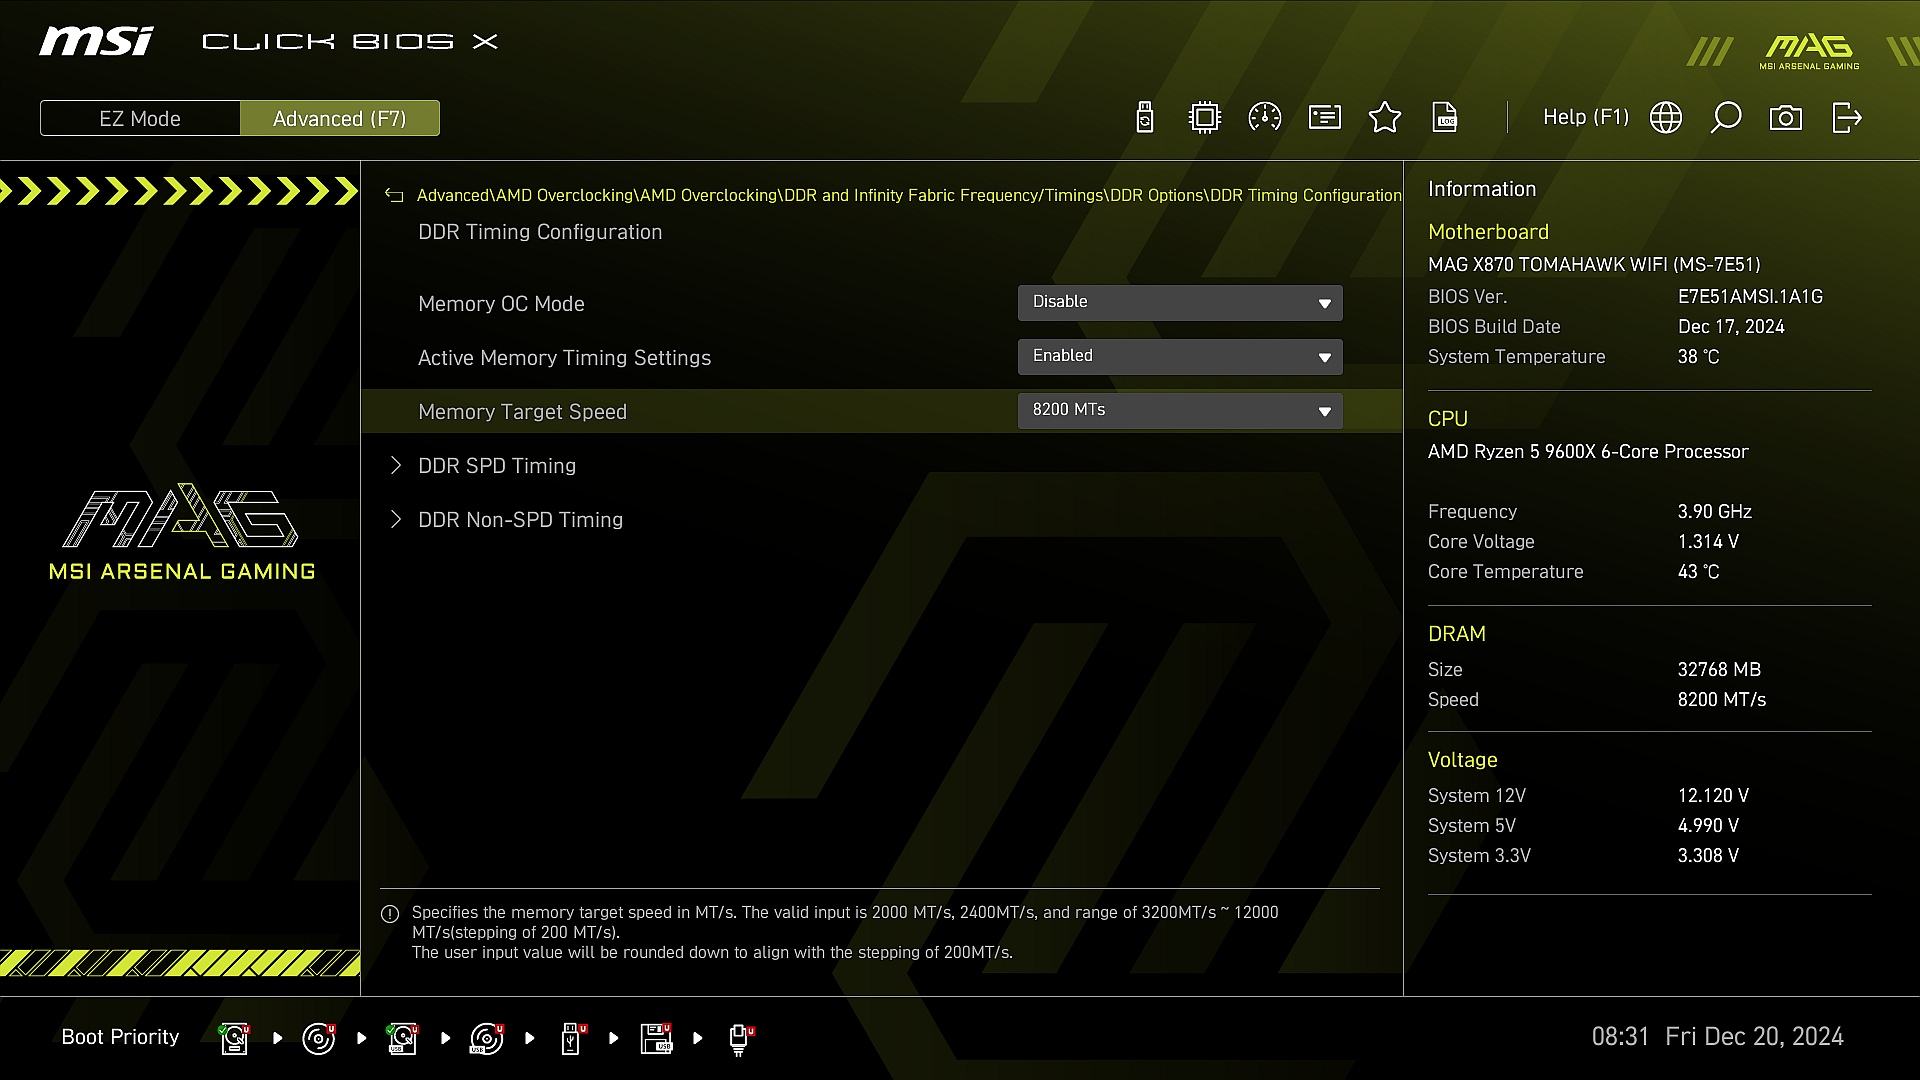Image resolution: width=1920 pixels, height=1080 pixels.
Task: Click the exit door arrow icon
Action: pyautogui.click(x=1846, y=118)
